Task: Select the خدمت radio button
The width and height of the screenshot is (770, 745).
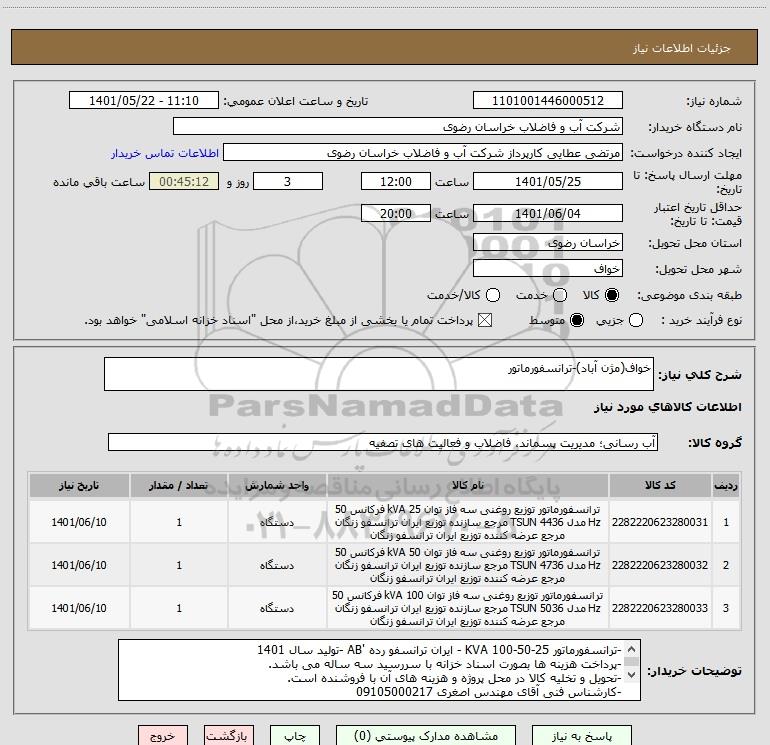Action: [560, 295]
